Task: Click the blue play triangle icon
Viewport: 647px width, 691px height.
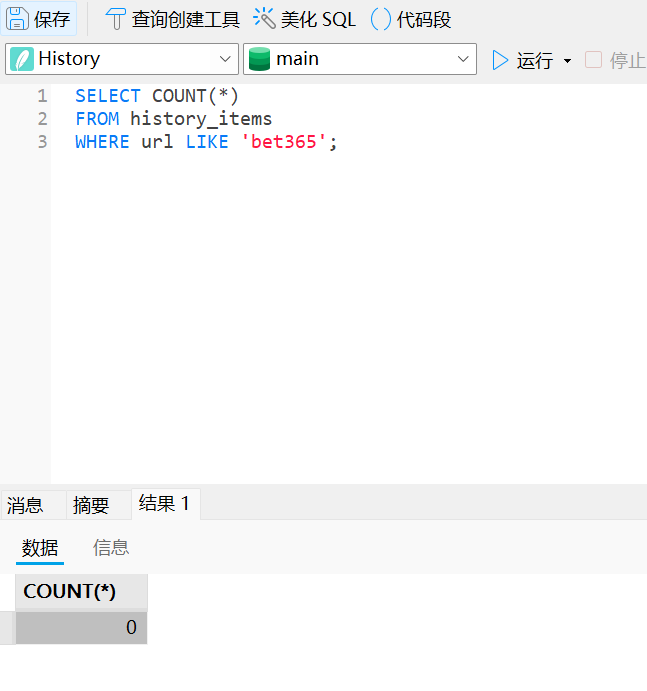Action: pyautogui.click(x=500, y=60)
